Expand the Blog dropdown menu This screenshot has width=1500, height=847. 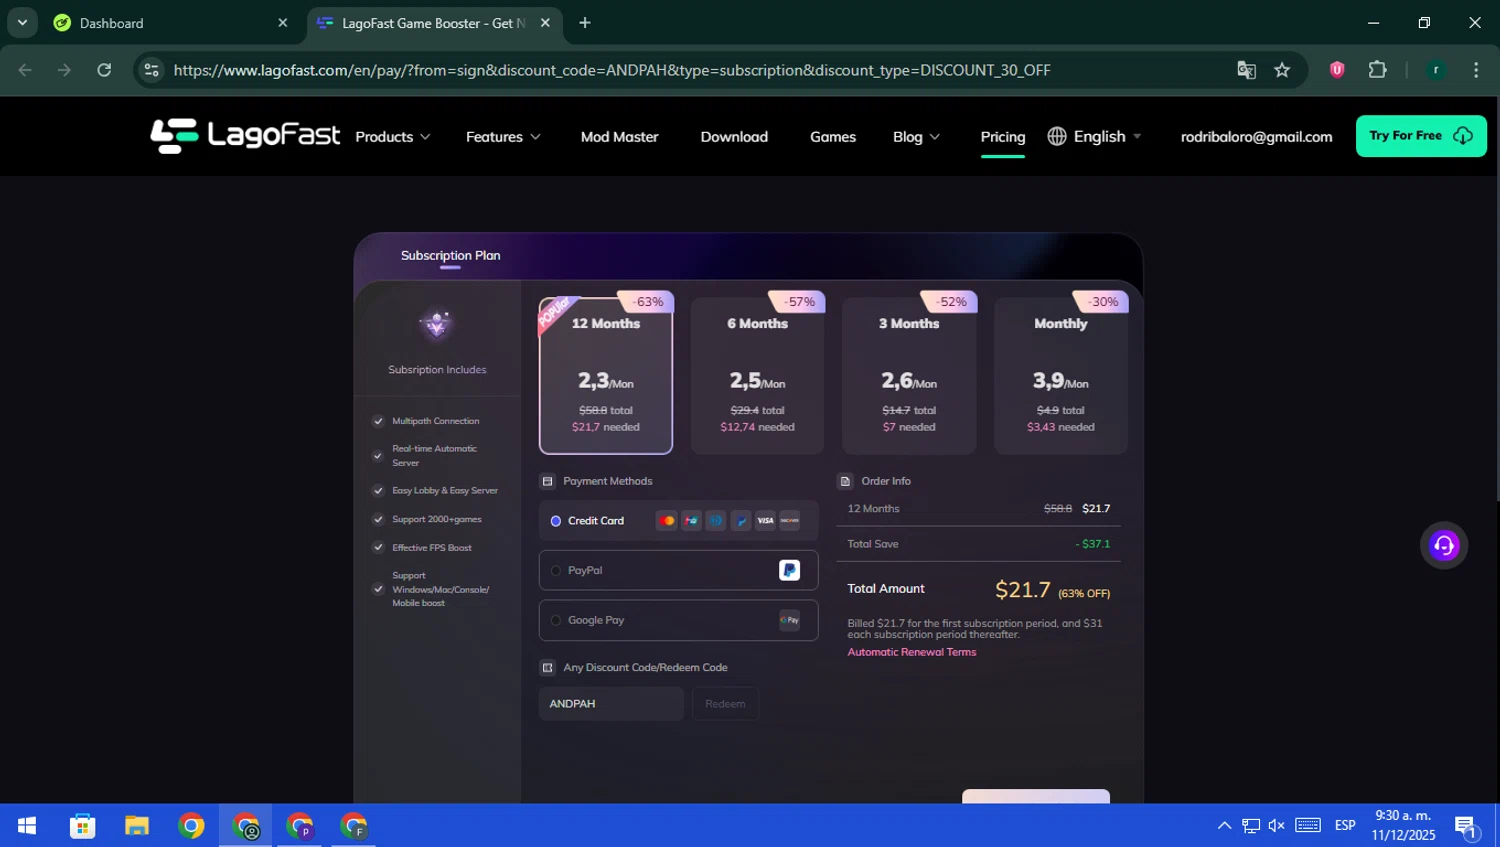click(916, 137)
